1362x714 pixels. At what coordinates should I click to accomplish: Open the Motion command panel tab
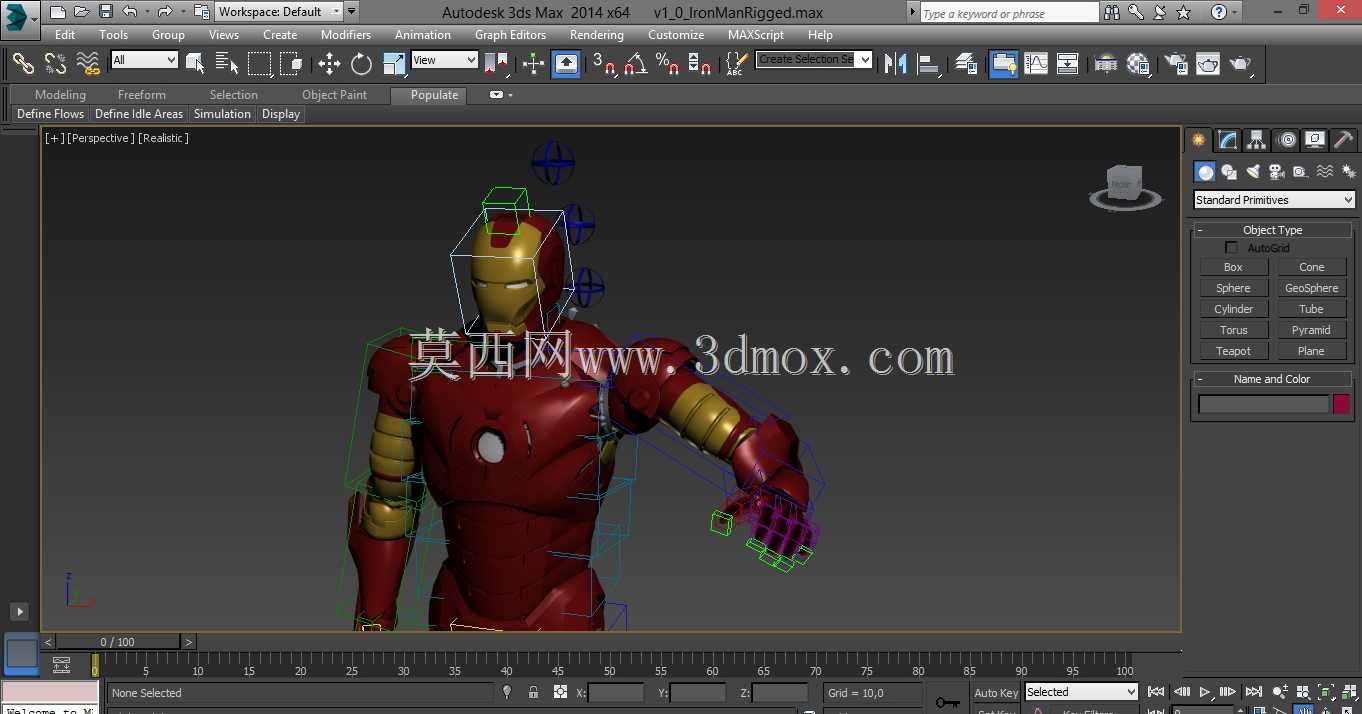(x=1287, y=140)
